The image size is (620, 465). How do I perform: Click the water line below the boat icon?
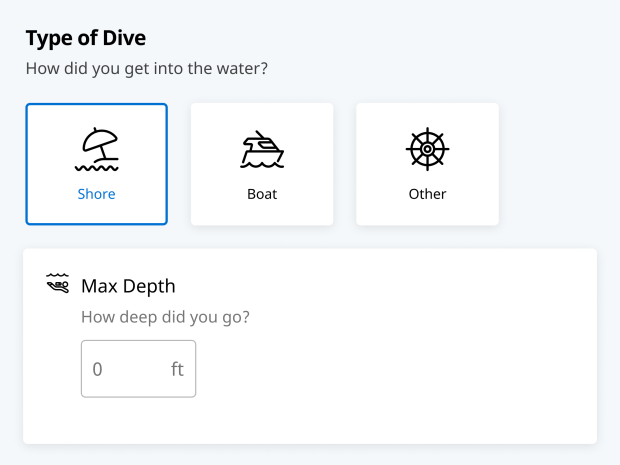click(262, 165)
